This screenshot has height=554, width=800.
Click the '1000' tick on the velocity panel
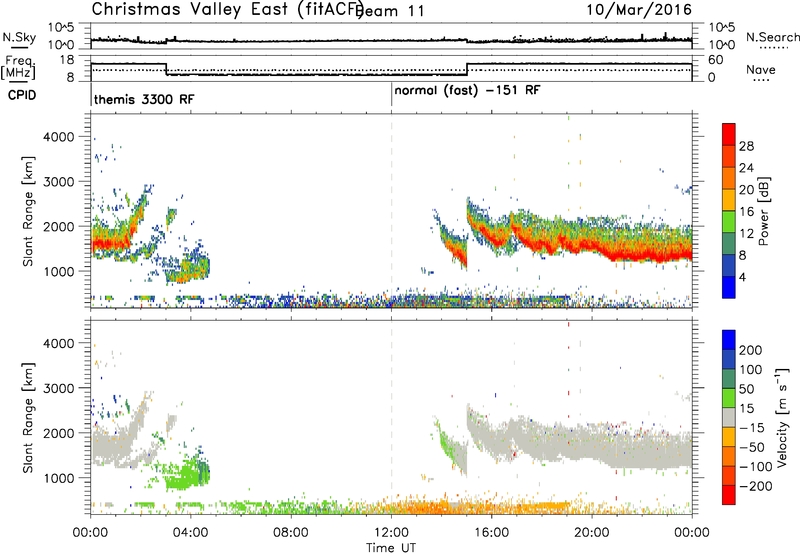click(58, 478)
